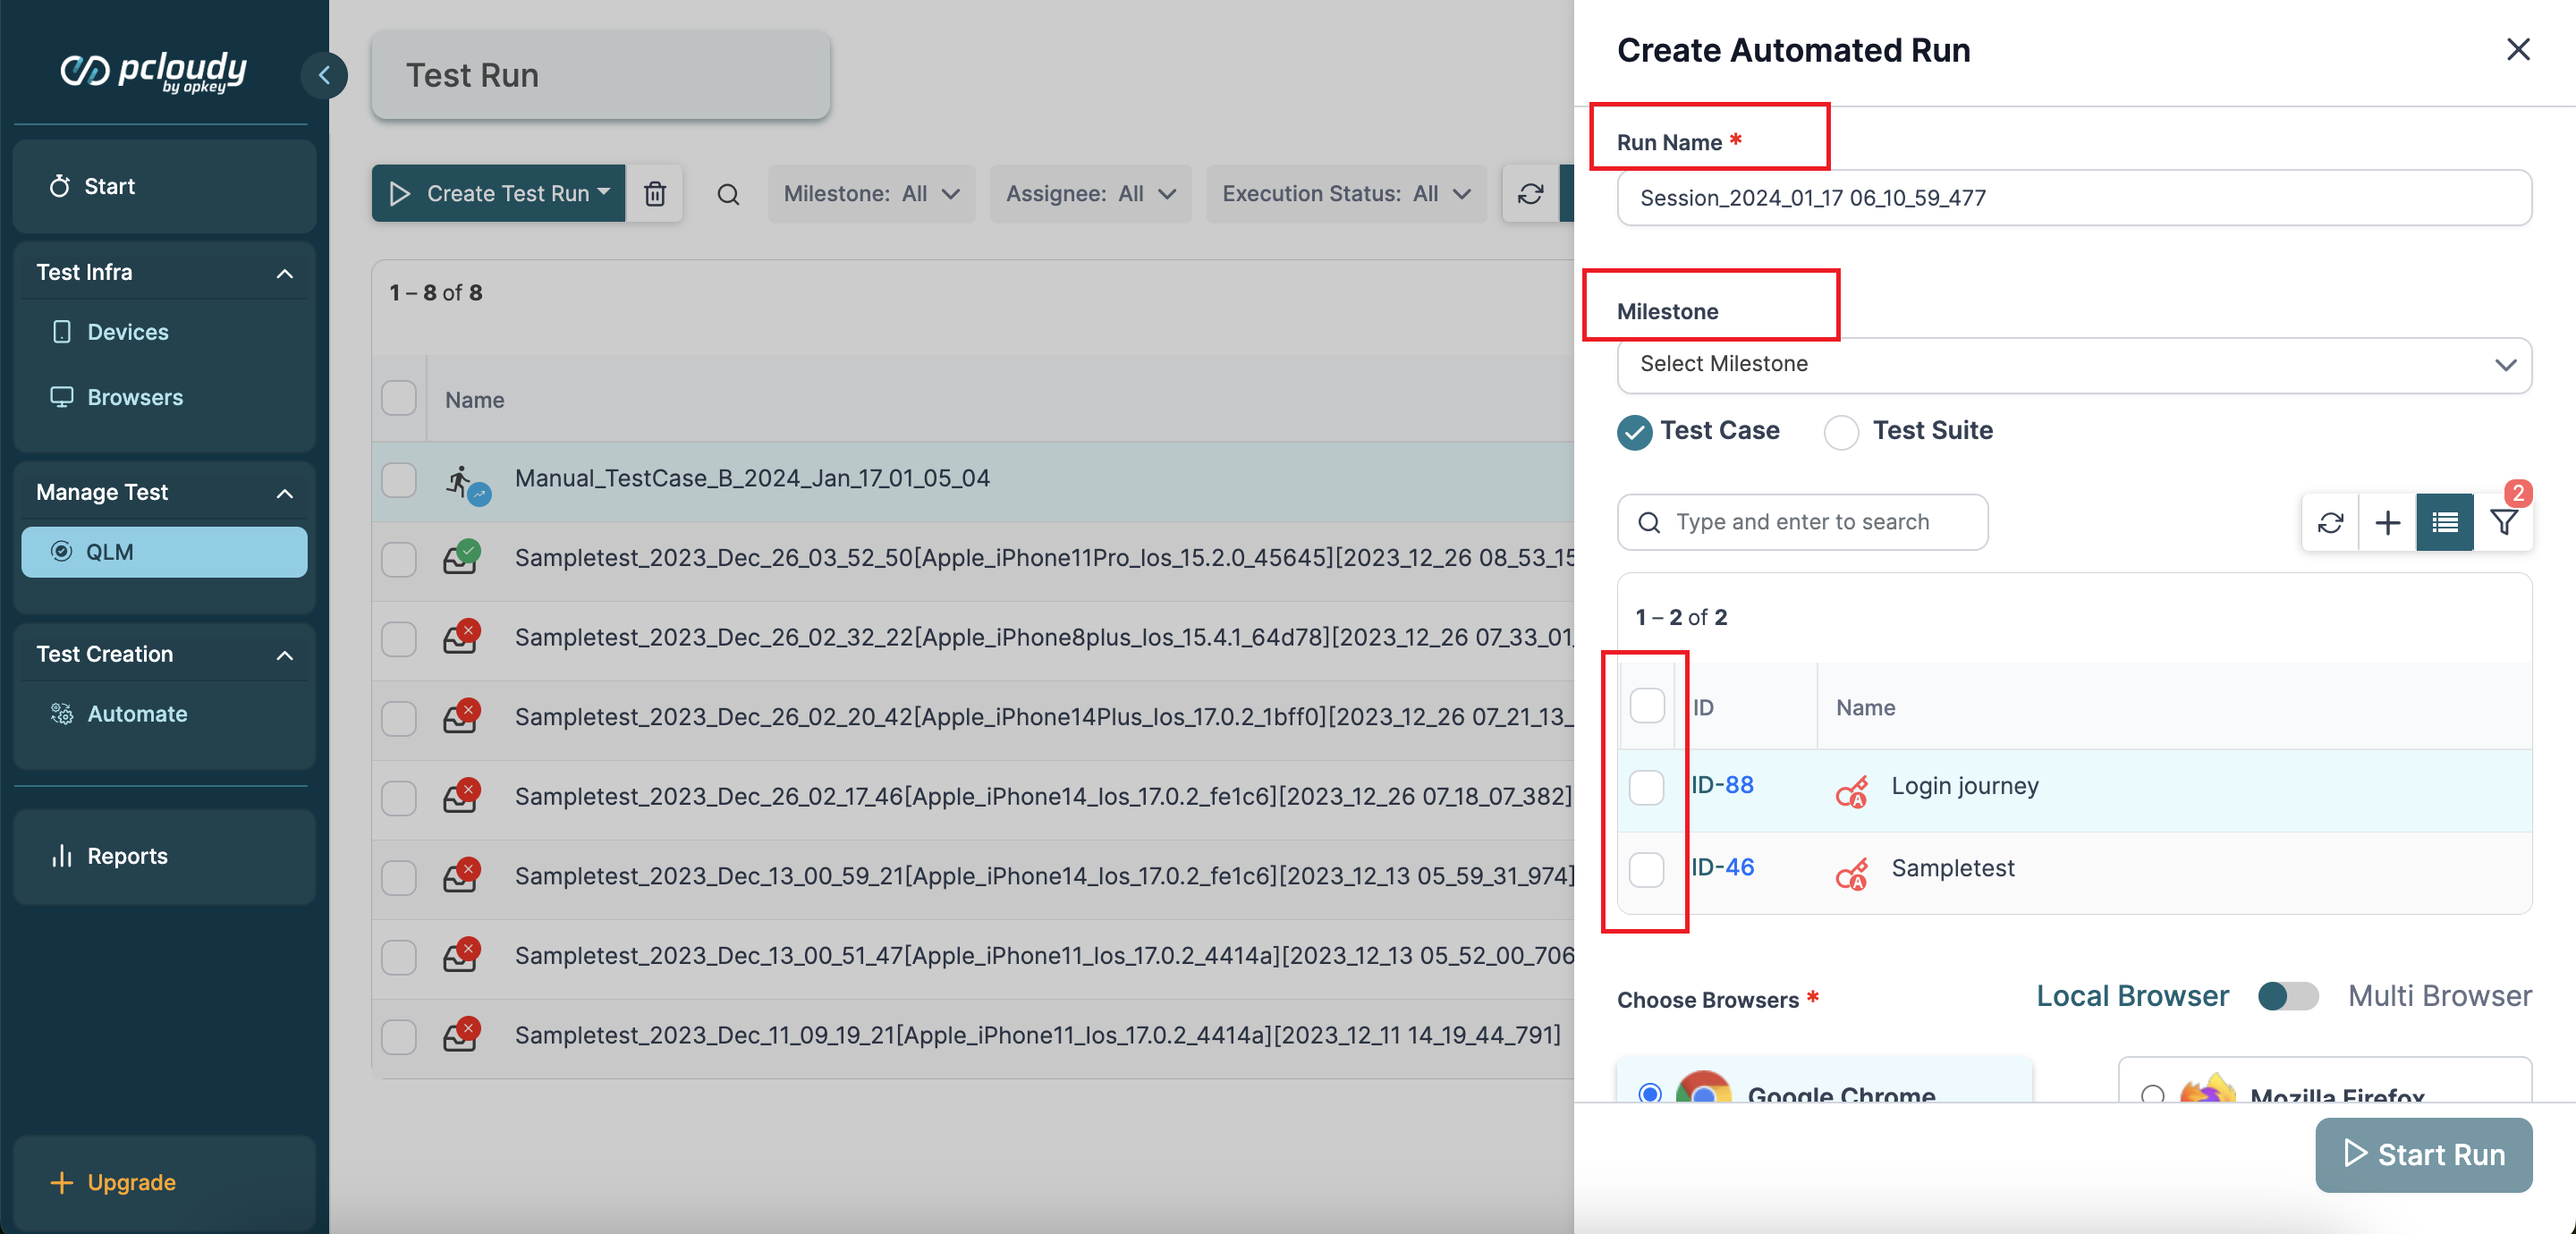
Task: Collapse the Test Infra section
Action: coord(284,273)
